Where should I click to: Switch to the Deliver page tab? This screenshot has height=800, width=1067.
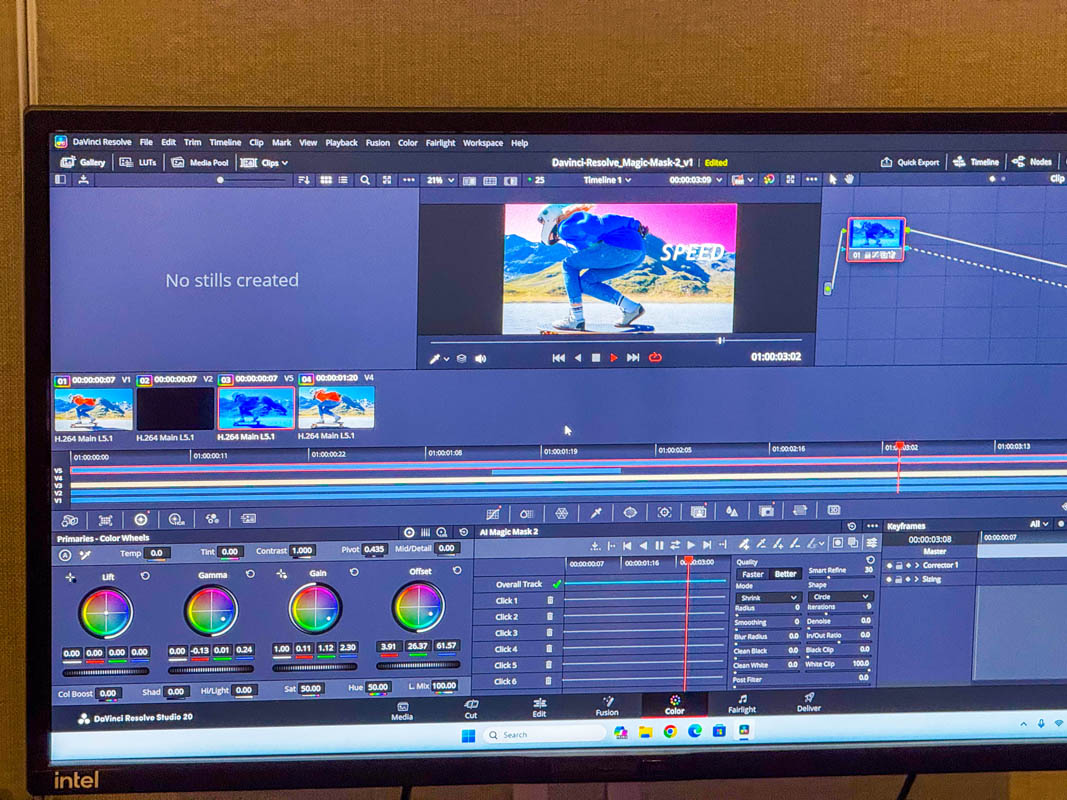(808, 703)
